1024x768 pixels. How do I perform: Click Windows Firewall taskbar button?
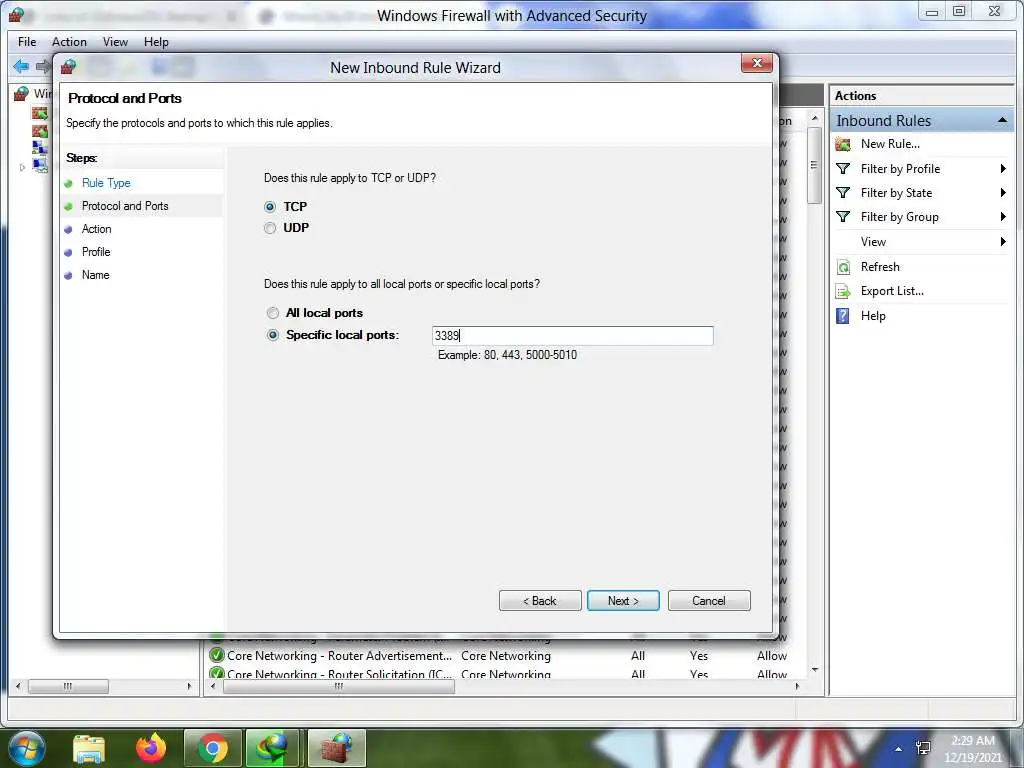coord(336,748)
